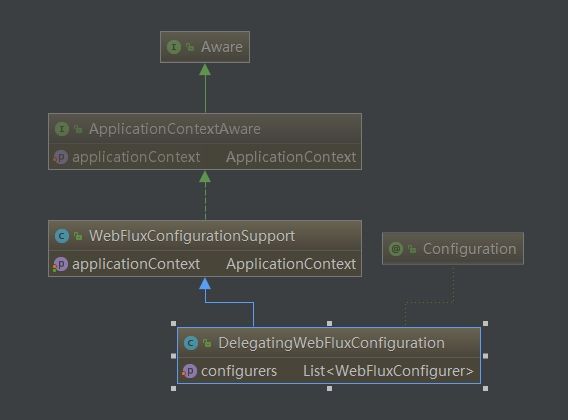This screenshot has width=568, height=420.
Task: Select the DelegatingWebFluxConfiguration node header
Action: coord(329,343)
